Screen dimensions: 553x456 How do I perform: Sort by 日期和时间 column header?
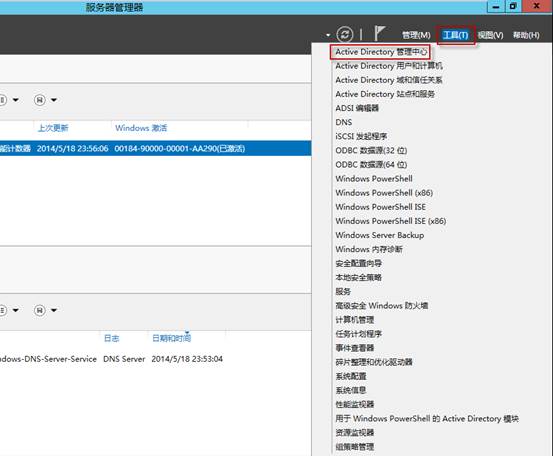(x=171, y=338)
